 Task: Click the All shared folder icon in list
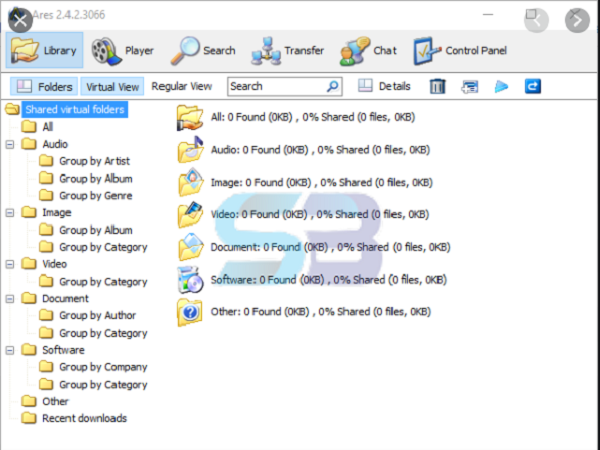(190, 118)
